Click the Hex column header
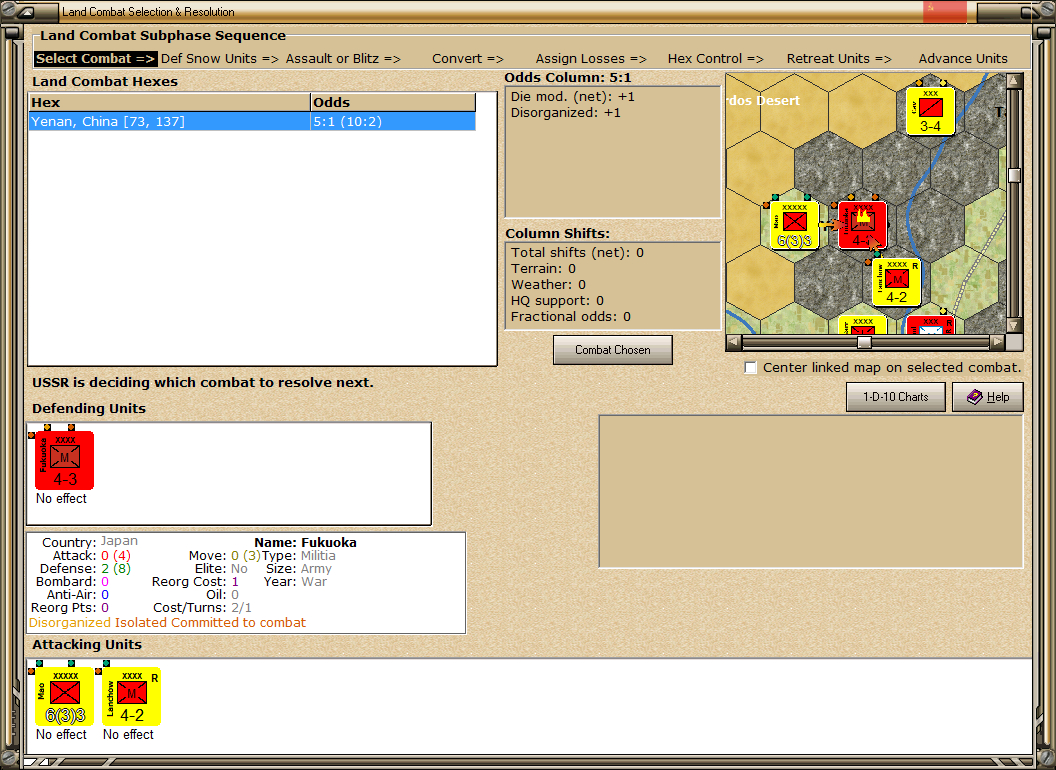The image size is (1056, 770). (x=169, y=102)
